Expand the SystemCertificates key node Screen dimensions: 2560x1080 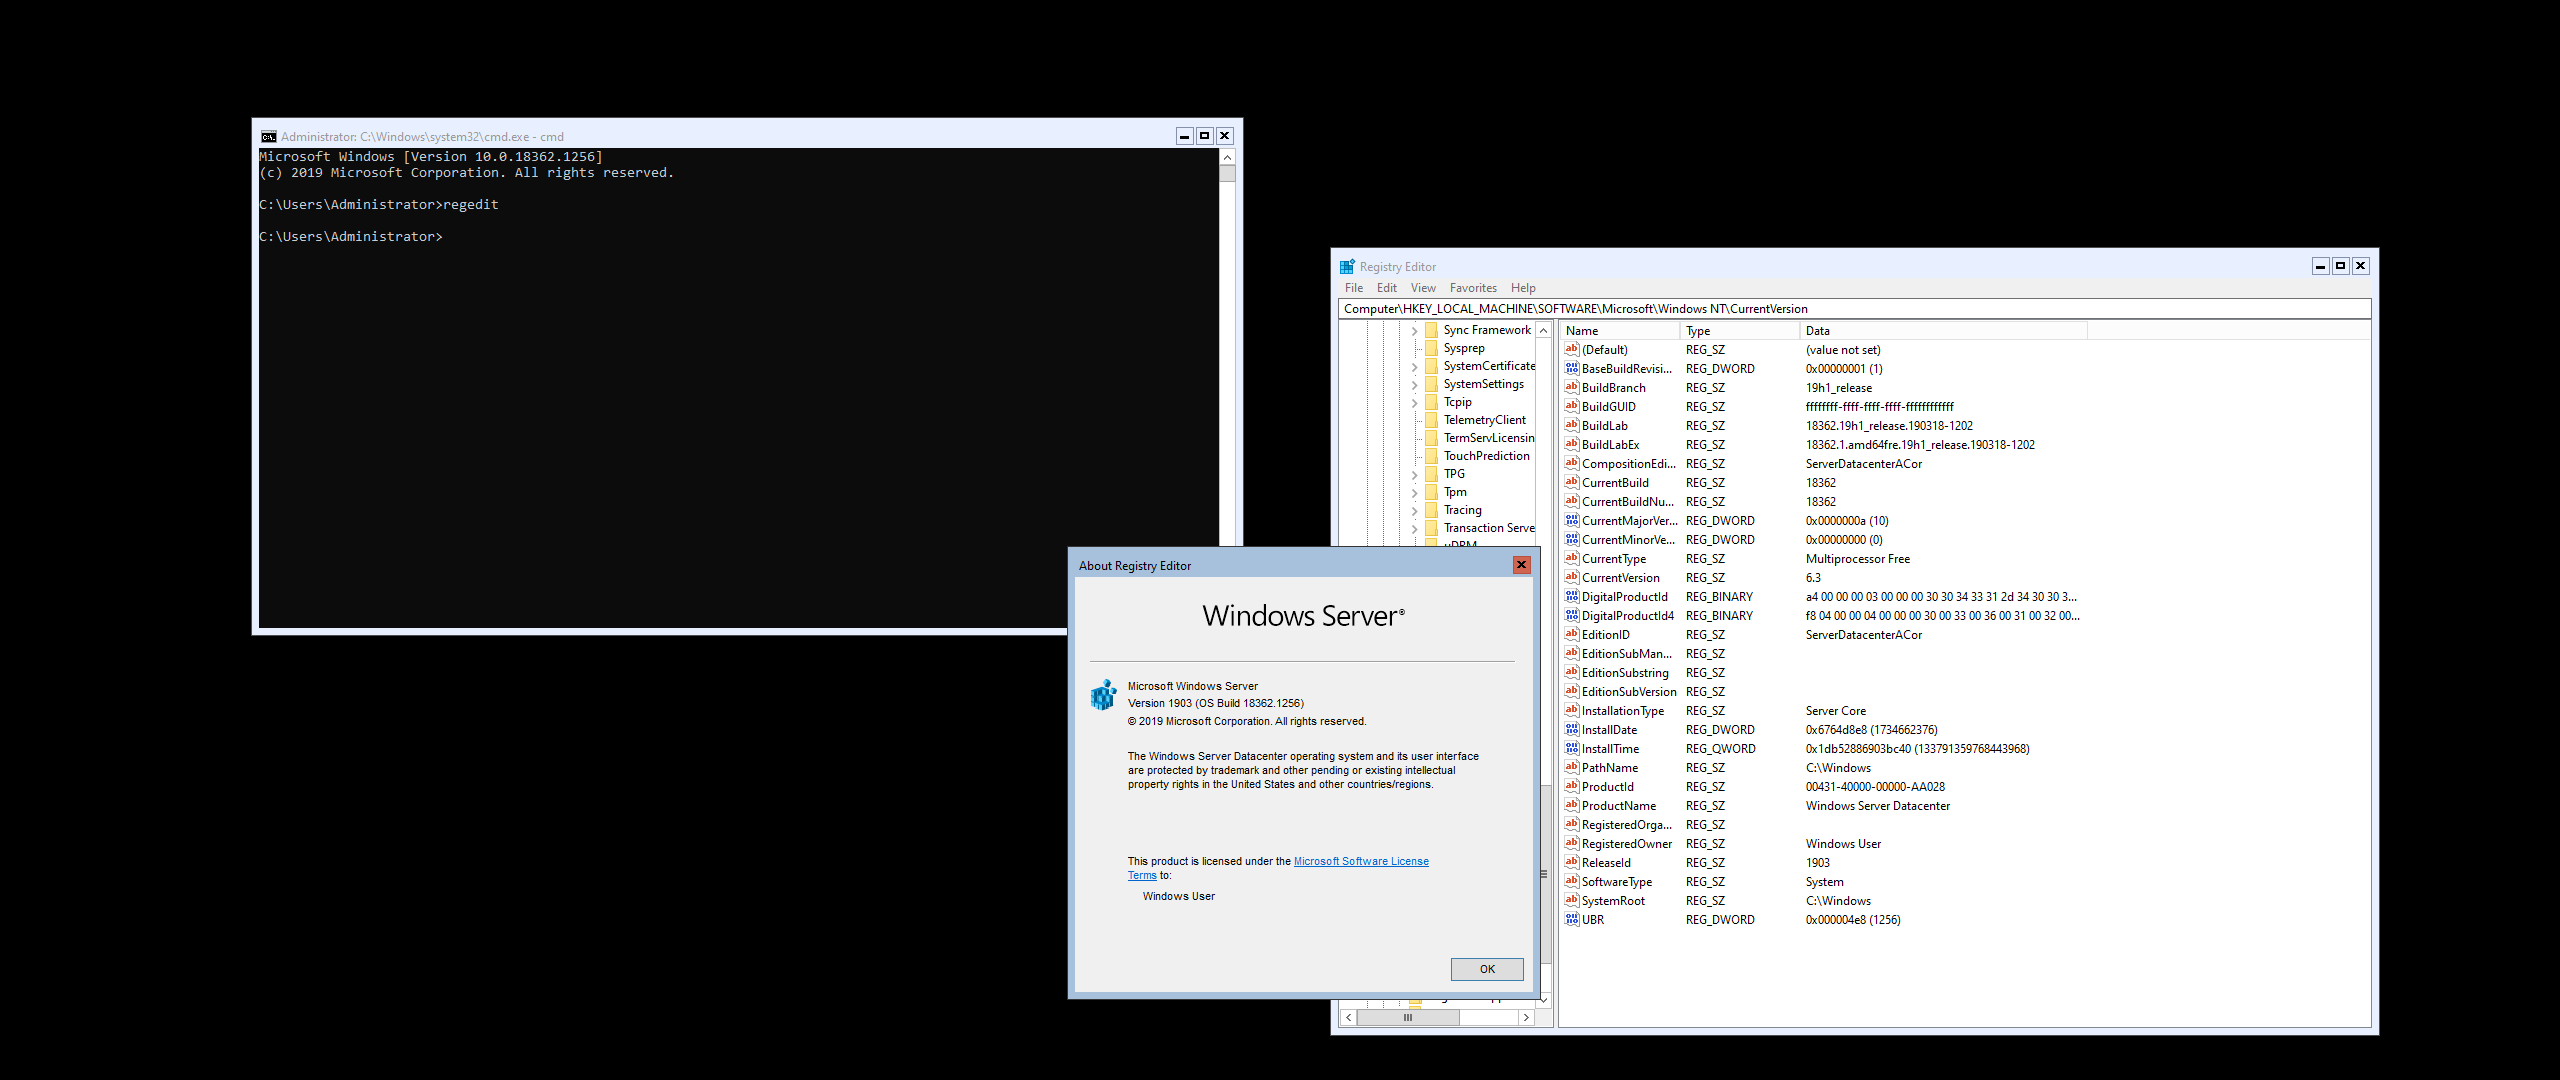pyautogui.click(x=1414, y=367)
